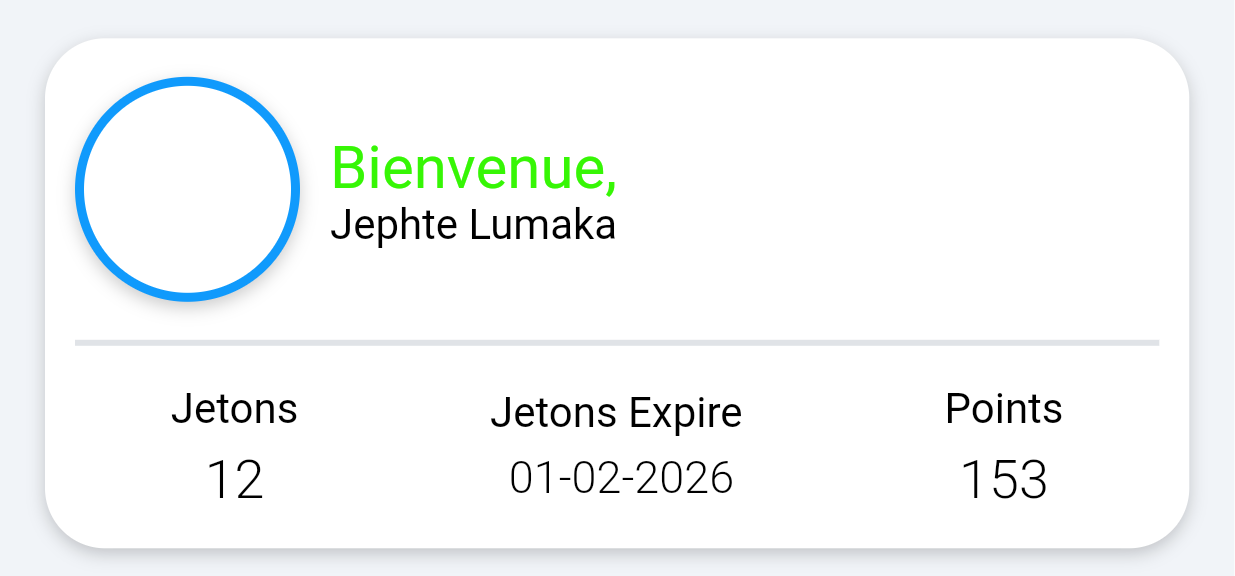Select the "Jetons" label
The width and height of the screenshot is (1235, 576).
coord(234,409)
